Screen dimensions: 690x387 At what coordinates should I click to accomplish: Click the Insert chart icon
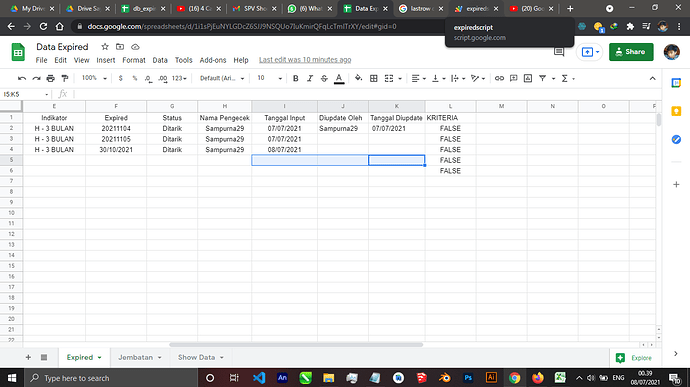point(528,78)
